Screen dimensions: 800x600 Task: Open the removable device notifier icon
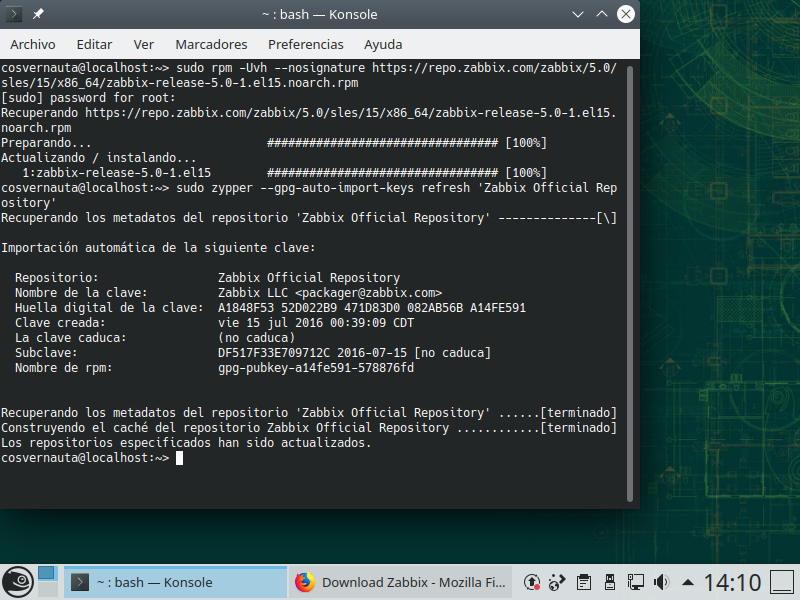click(609, 581)
